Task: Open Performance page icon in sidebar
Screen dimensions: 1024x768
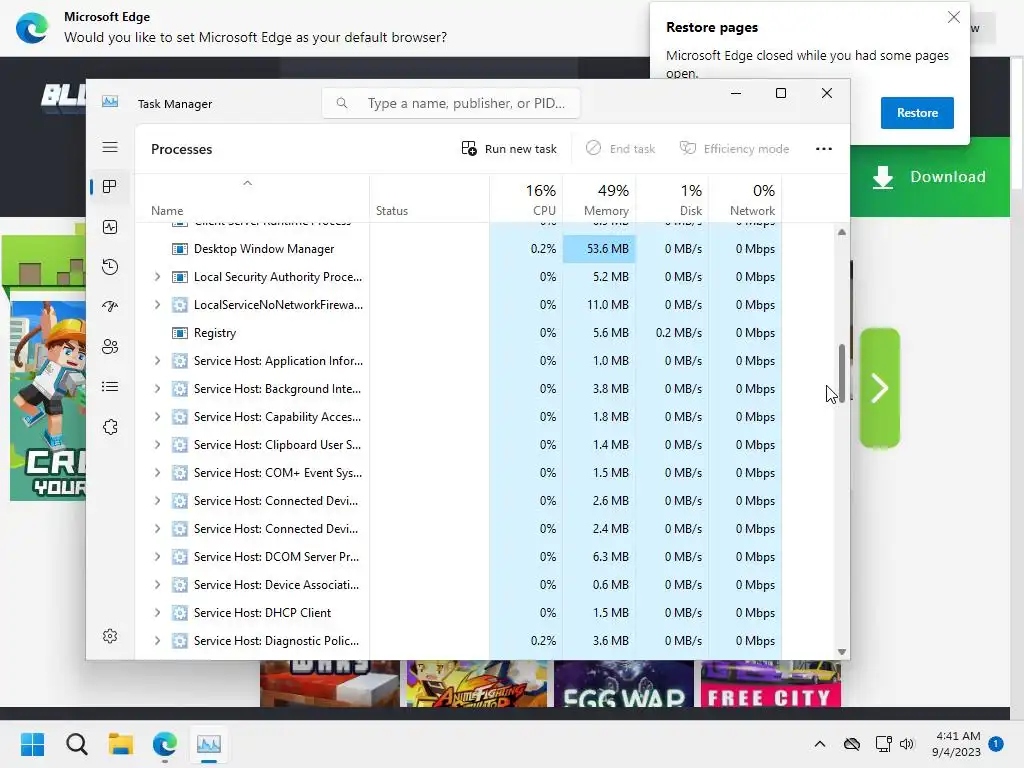Action: [x=110, y=227]
